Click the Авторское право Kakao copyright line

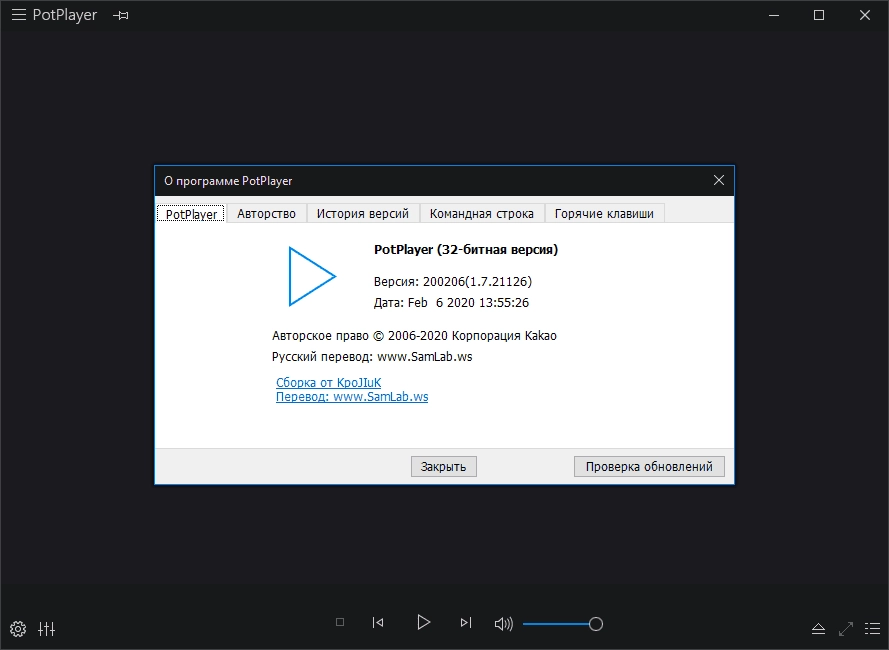click(414, 336)
